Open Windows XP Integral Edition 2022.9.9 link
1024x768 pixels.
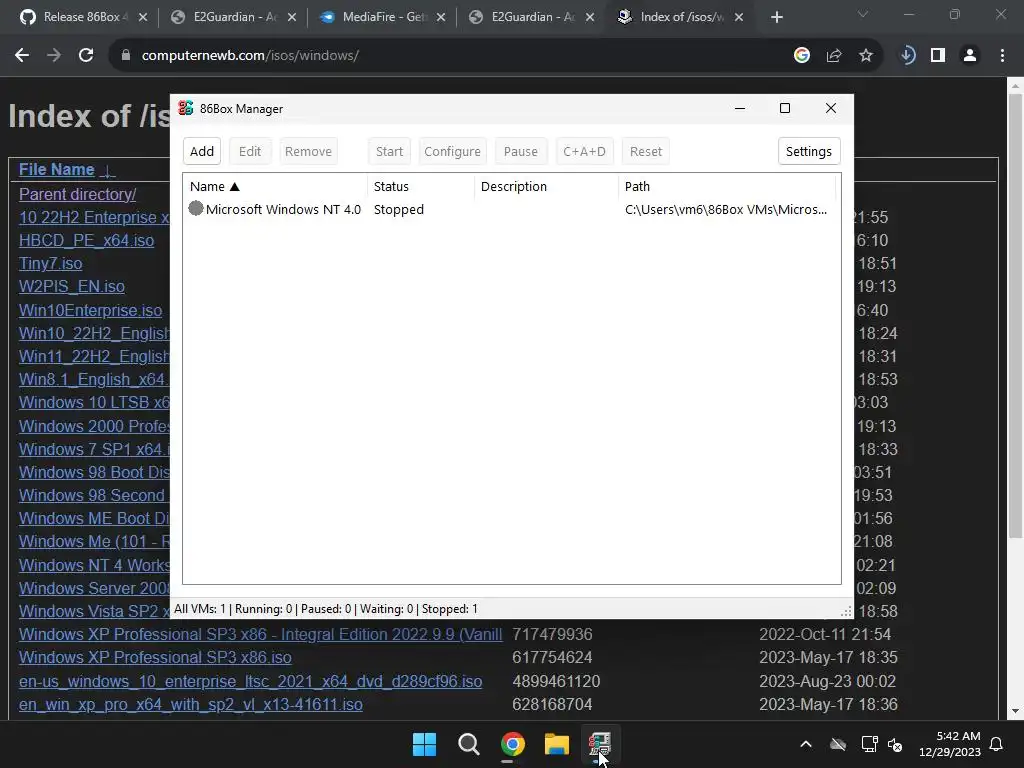[x=261, y=635]
